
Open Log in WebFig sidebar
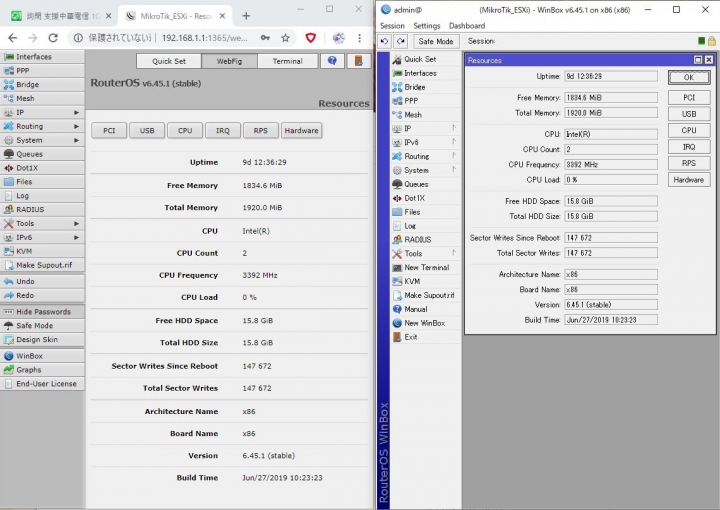click(42, 196)
